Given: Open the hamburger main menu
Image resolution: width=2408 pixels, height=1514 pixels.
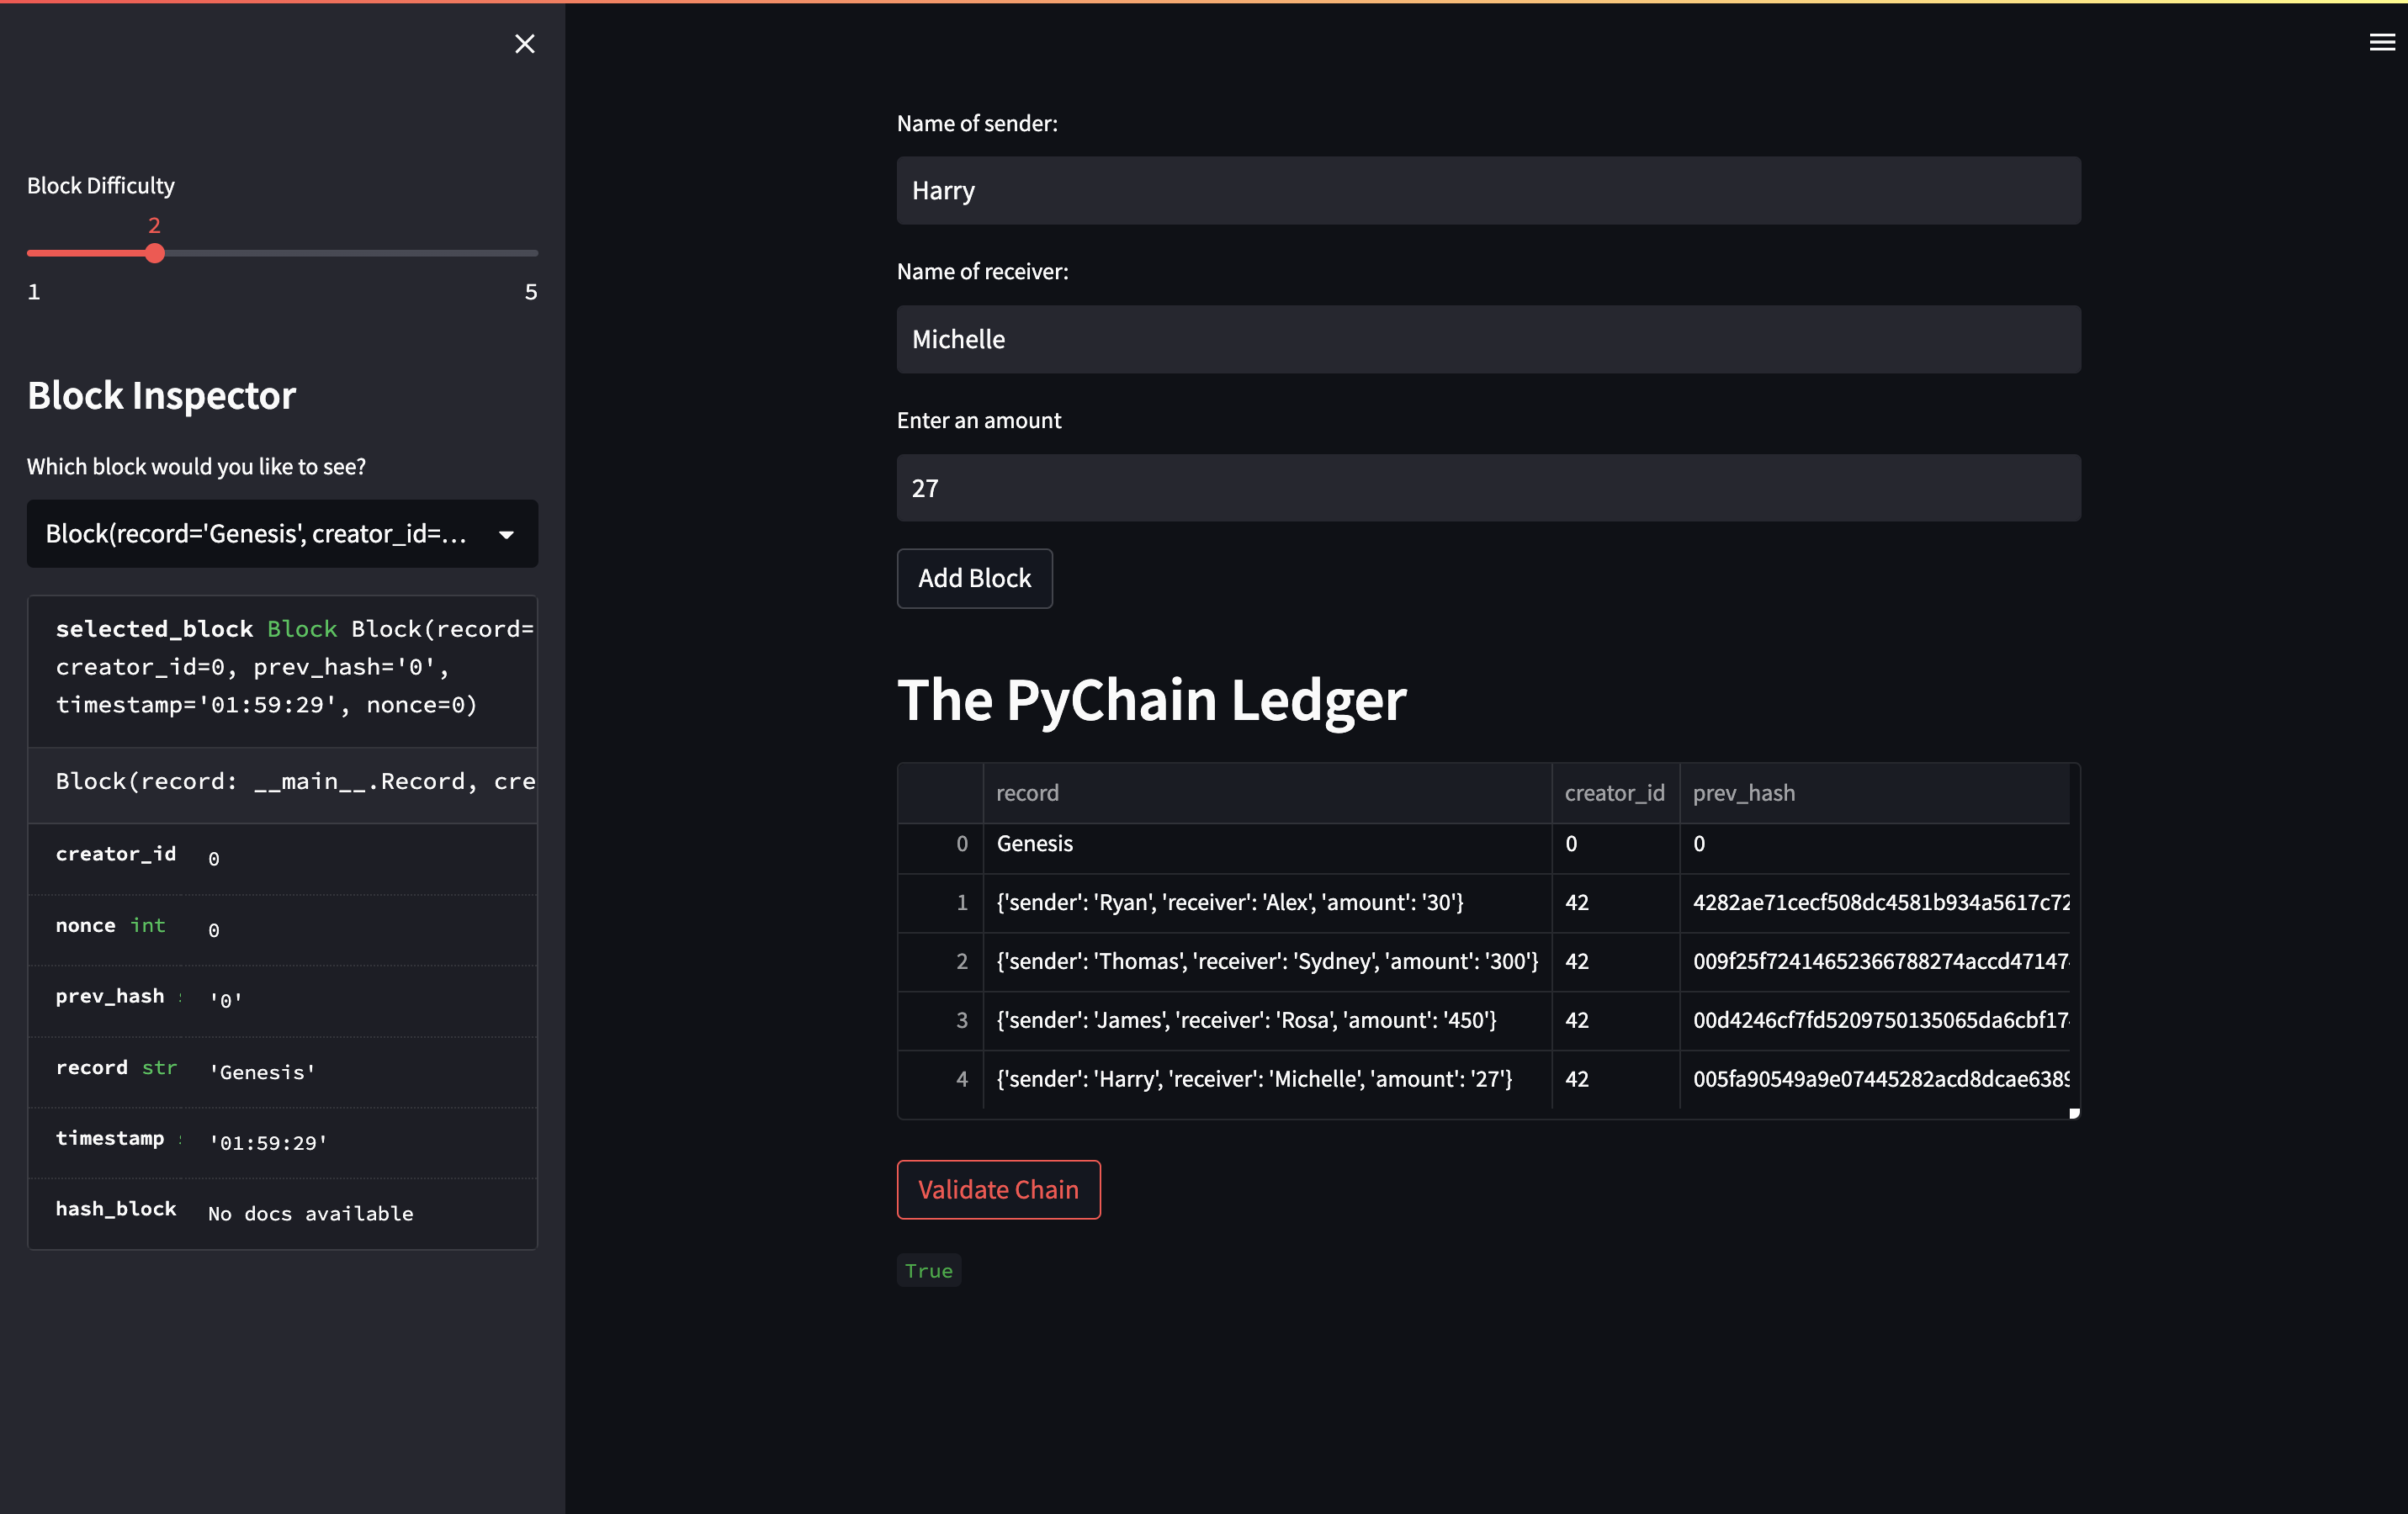Looking at the screenshot, I should (x=2381, y=42).
